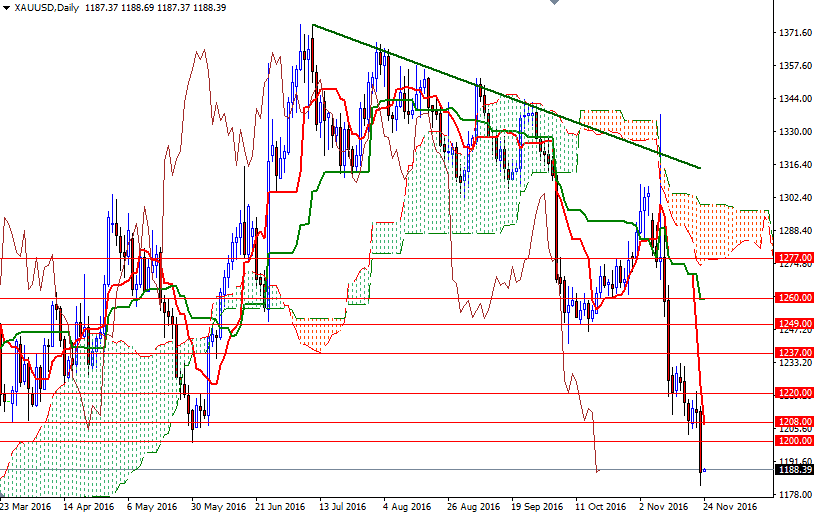Viewport: 814px width, 514px height.
Task: Click the 23 Mar 2016 date label
Action: 26,506
